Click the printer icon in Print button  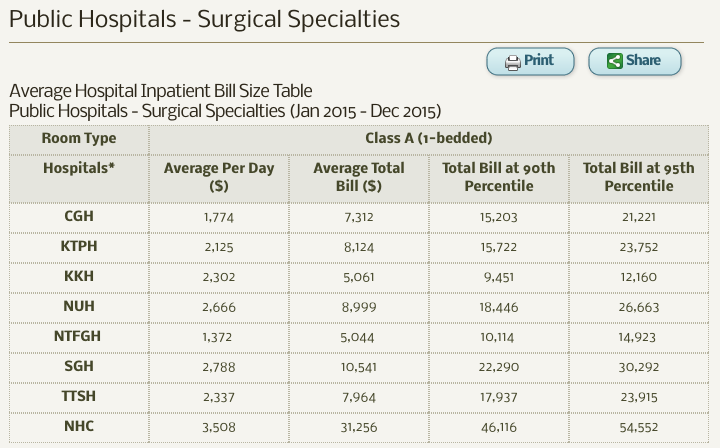point(513,62)
